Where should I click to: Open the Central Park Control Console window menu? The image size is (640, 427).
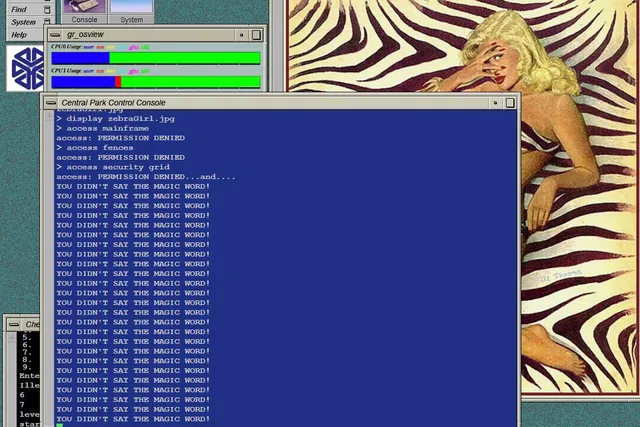point(50,102)
